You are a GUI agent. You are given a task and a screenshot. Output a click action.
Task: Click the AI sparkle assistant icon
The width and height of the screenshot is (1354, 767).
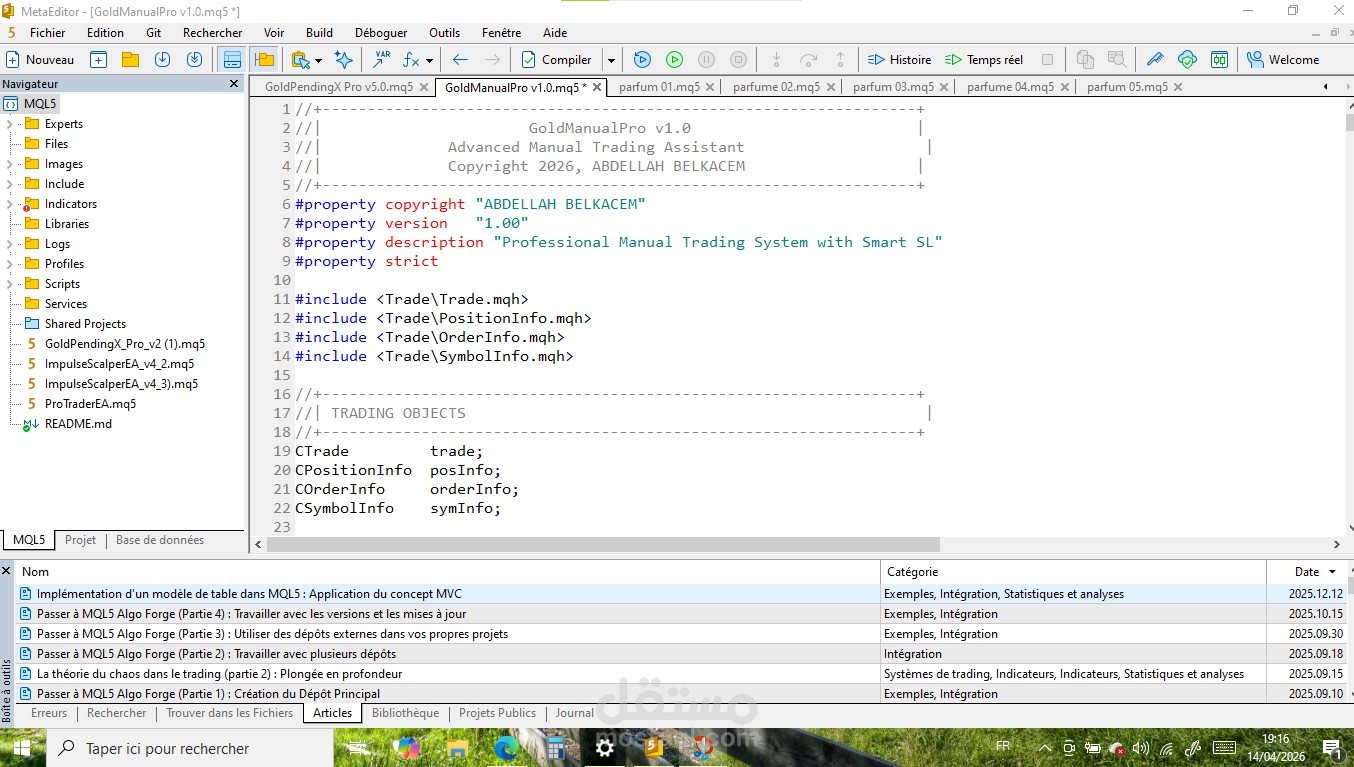344,60
